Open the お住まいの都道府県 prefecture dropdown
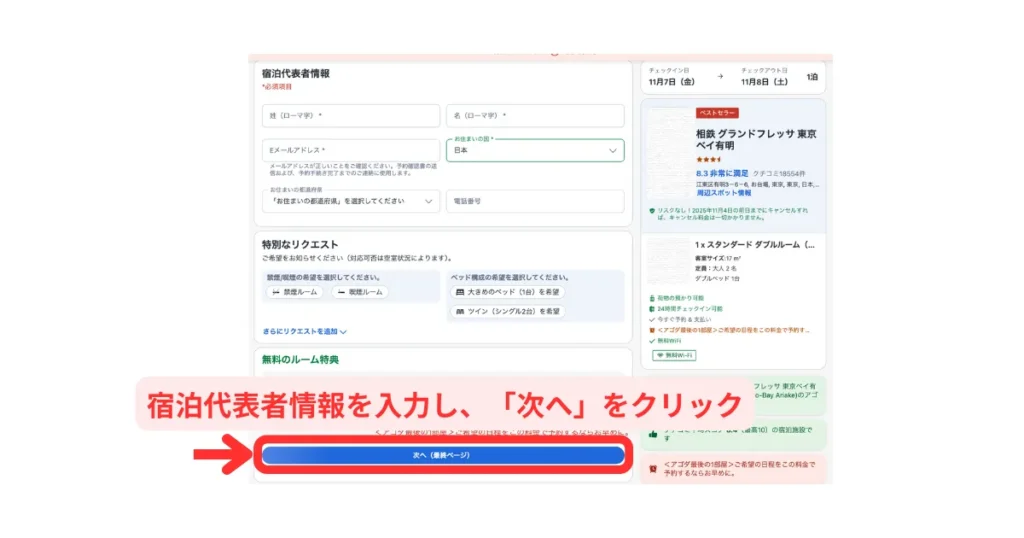Image resolution: width=1024 pixels, height=538 pixels. point(350,201)
